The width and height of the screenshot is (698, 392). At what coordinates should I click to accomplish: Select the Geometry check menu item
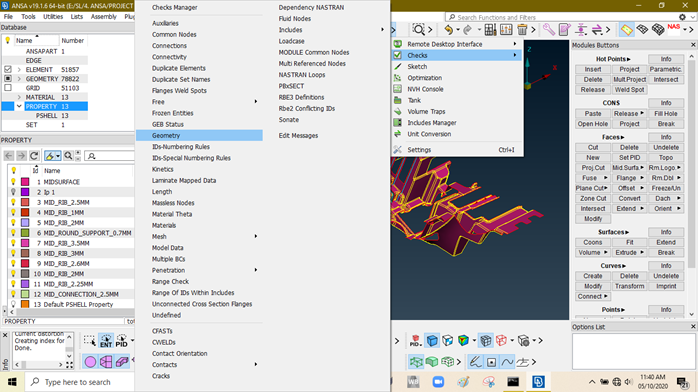(199, 135)
